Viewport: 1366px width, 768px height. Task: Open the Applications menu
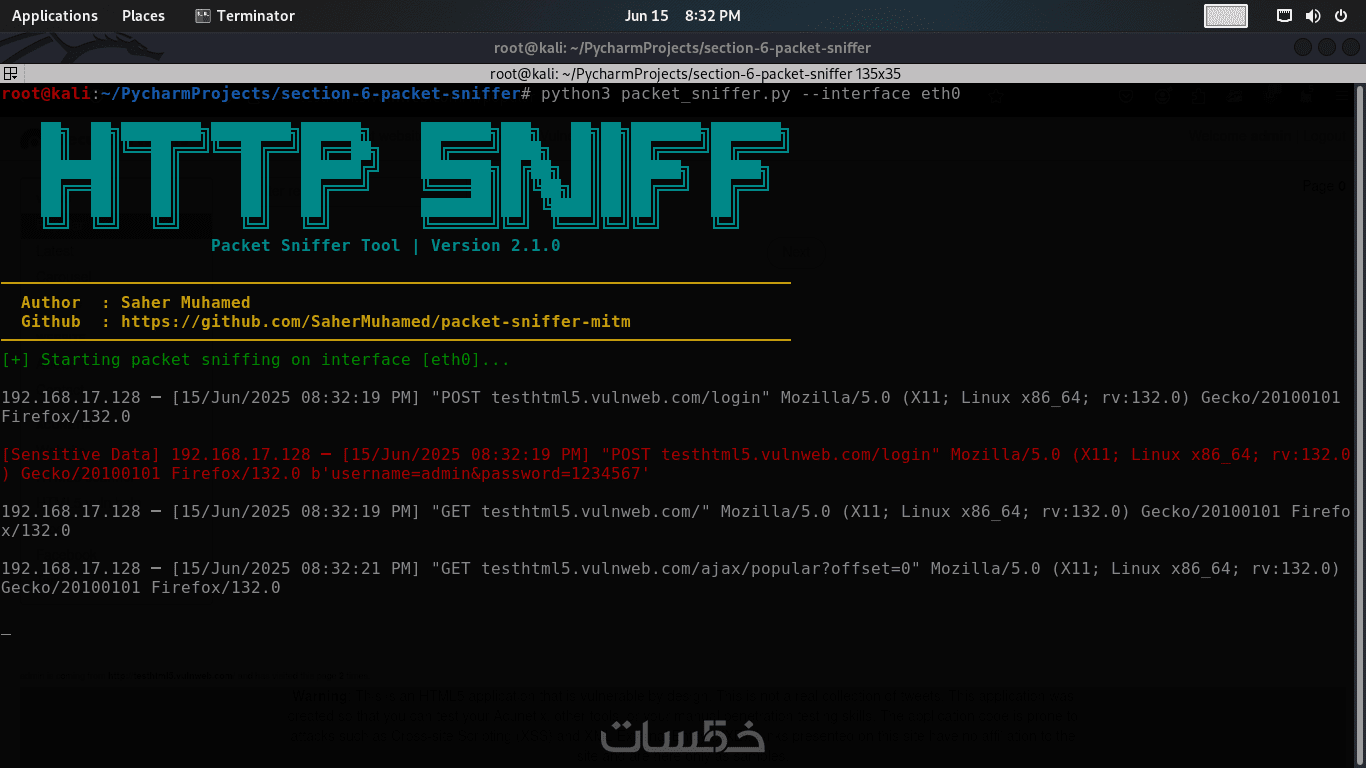tap(55, 15)
